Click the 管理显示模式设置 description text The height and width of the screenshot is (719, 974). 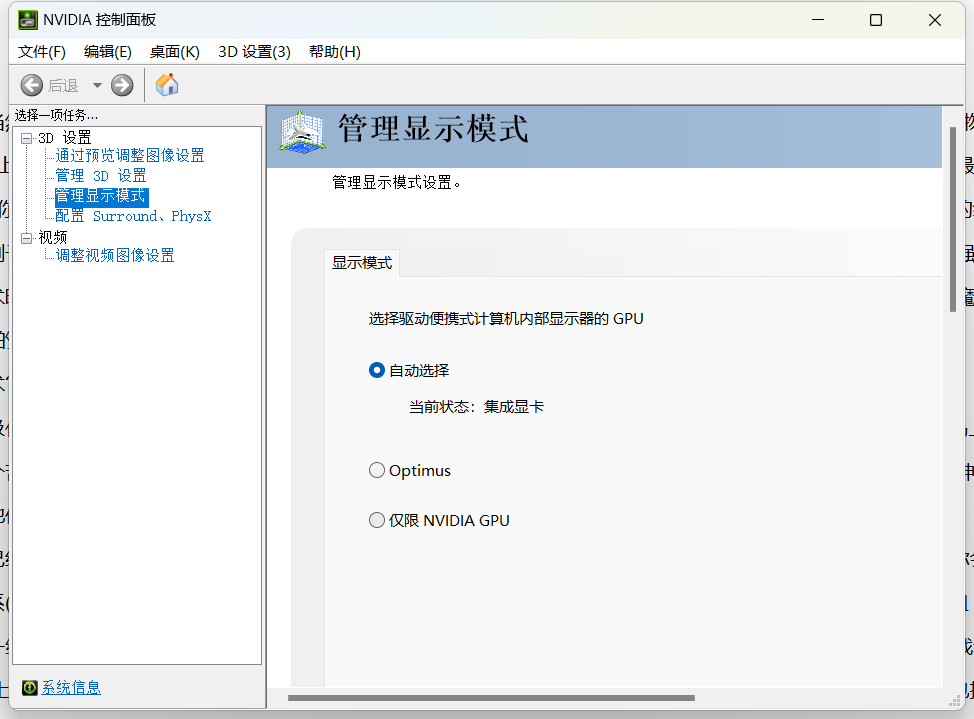[396, 183]
